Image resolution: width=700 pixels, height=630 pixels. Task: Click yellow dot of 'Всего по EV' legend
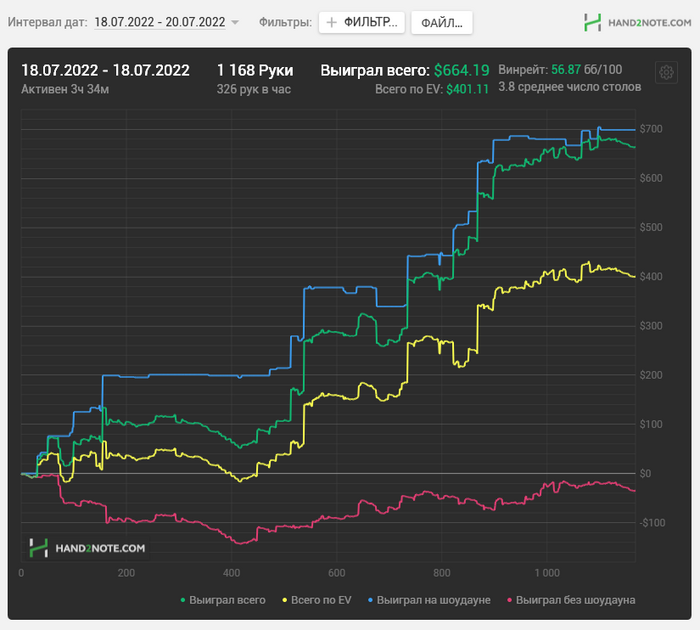click(x=284, y=601)
